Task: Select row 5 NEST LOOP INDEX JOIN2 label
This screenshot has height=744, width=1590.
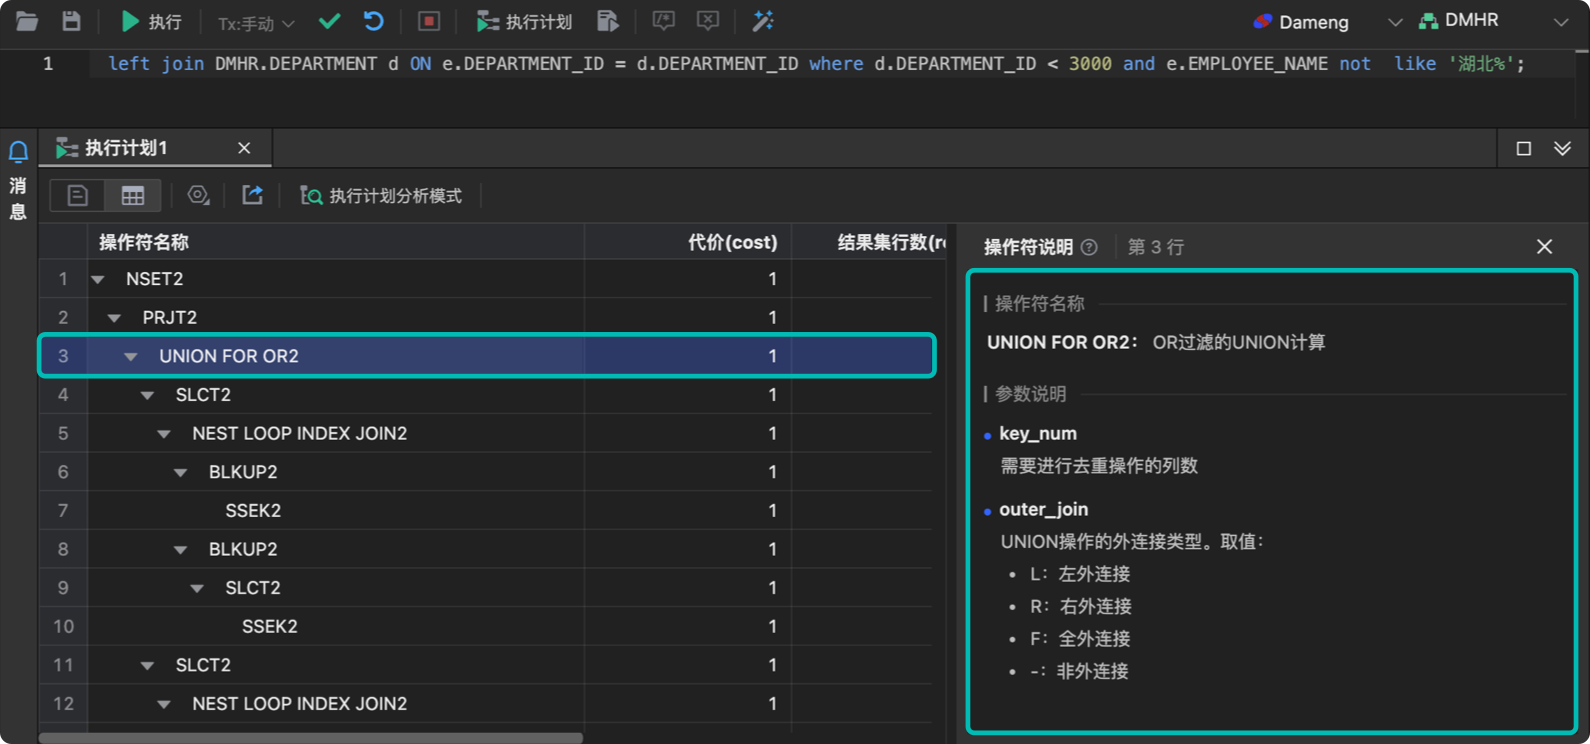Action: 300,434
